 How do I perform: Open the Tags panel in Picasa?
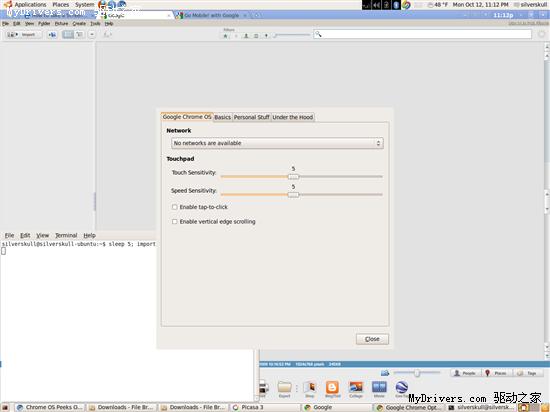point(528,373)
